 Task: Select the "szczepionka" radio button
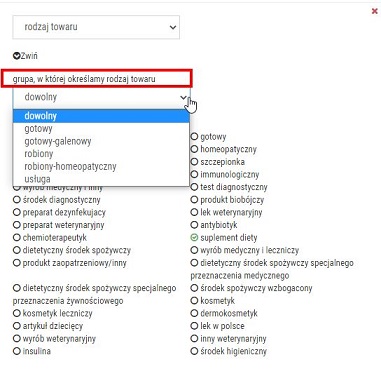click(x=194, y=162)
